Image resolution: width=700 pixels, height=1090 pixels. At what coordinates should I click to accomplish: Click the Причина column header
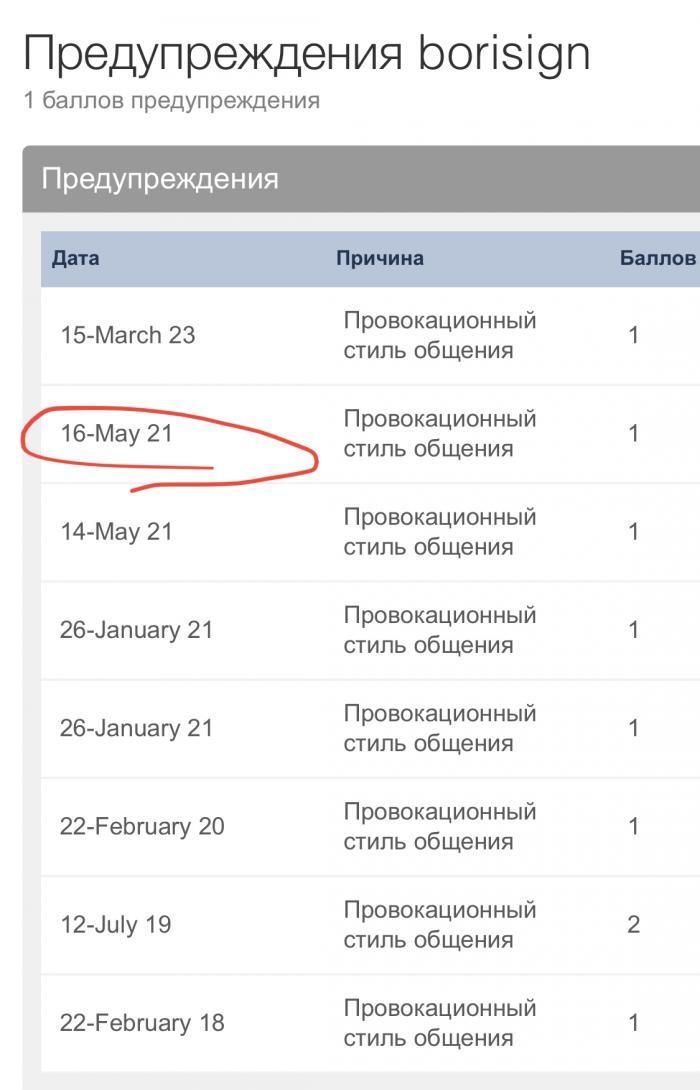380,259
